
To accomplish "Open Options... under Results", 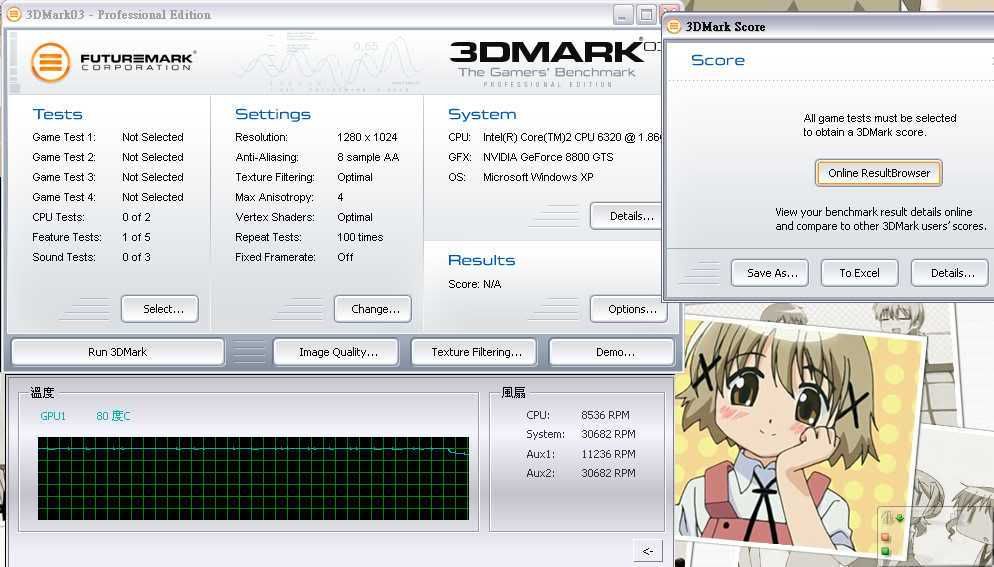I will [x=629, y=309].
